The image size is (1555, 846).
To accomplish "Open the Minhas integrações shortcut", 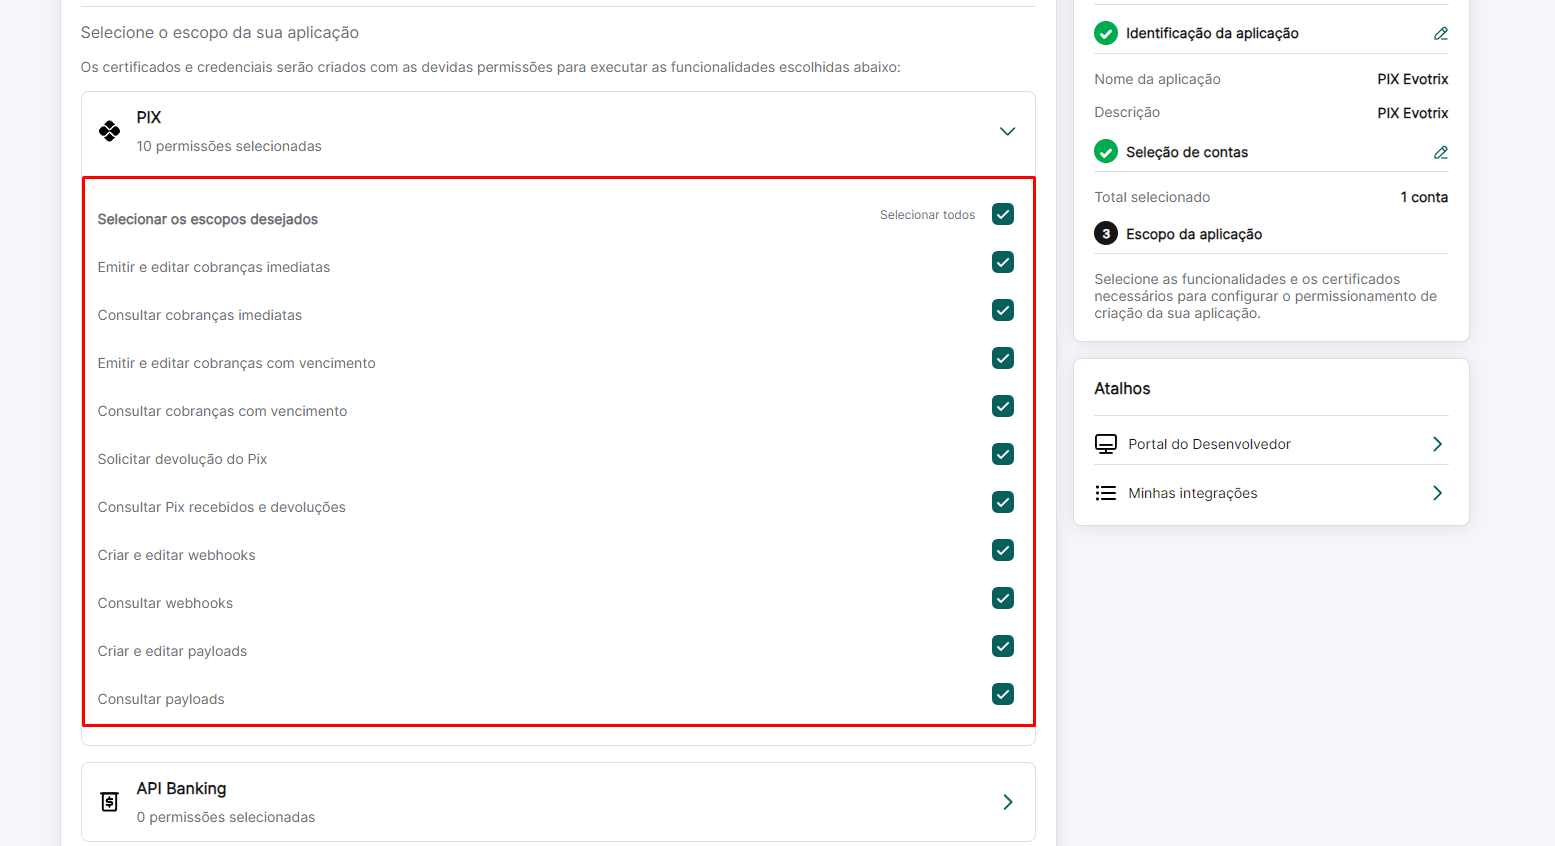I will click(1192, 493).
